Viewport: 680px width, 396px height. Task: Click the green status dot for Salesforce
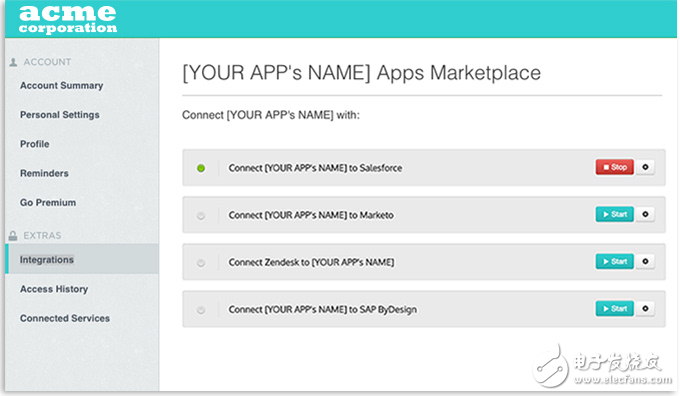[201, 168]
